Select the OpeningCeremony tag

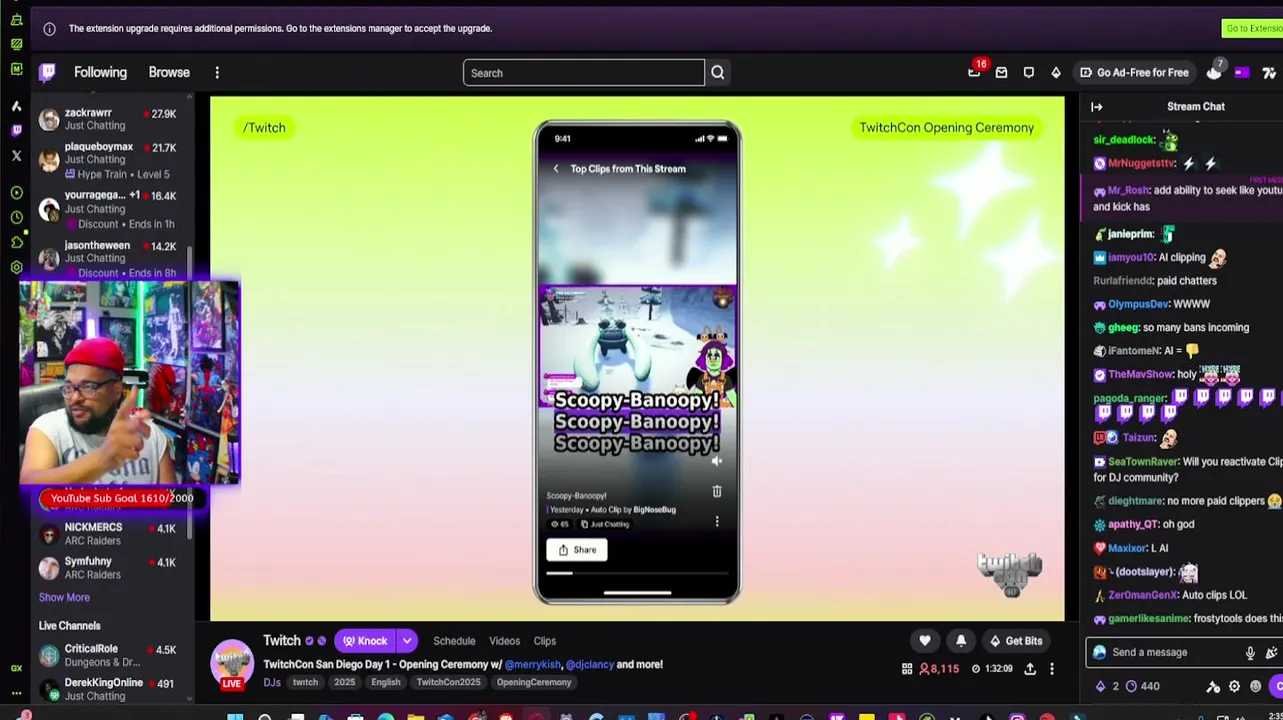pos(534,682)
